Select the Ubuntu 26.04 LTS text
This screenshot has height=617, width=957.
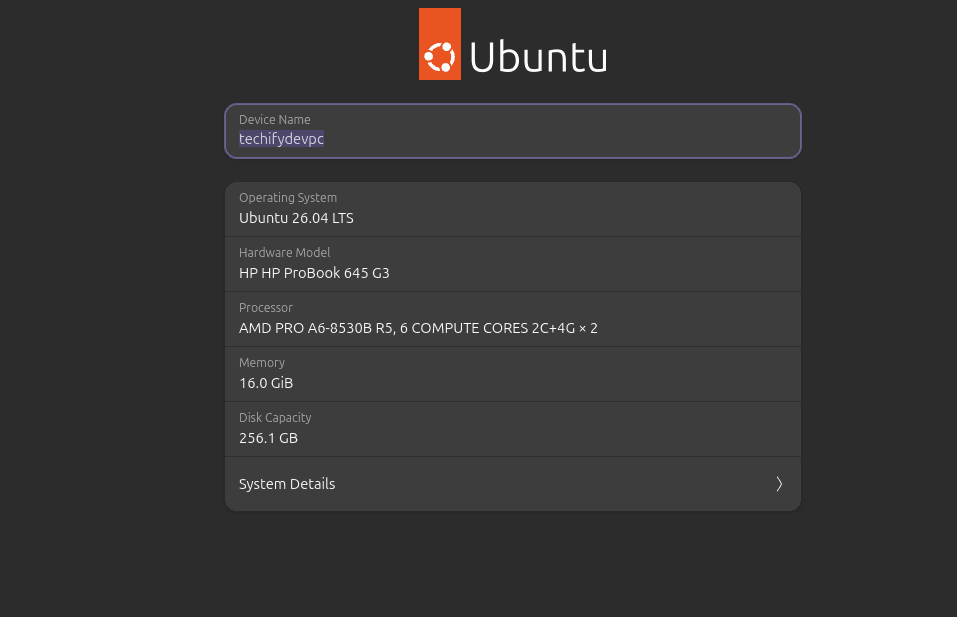[296, 218]
